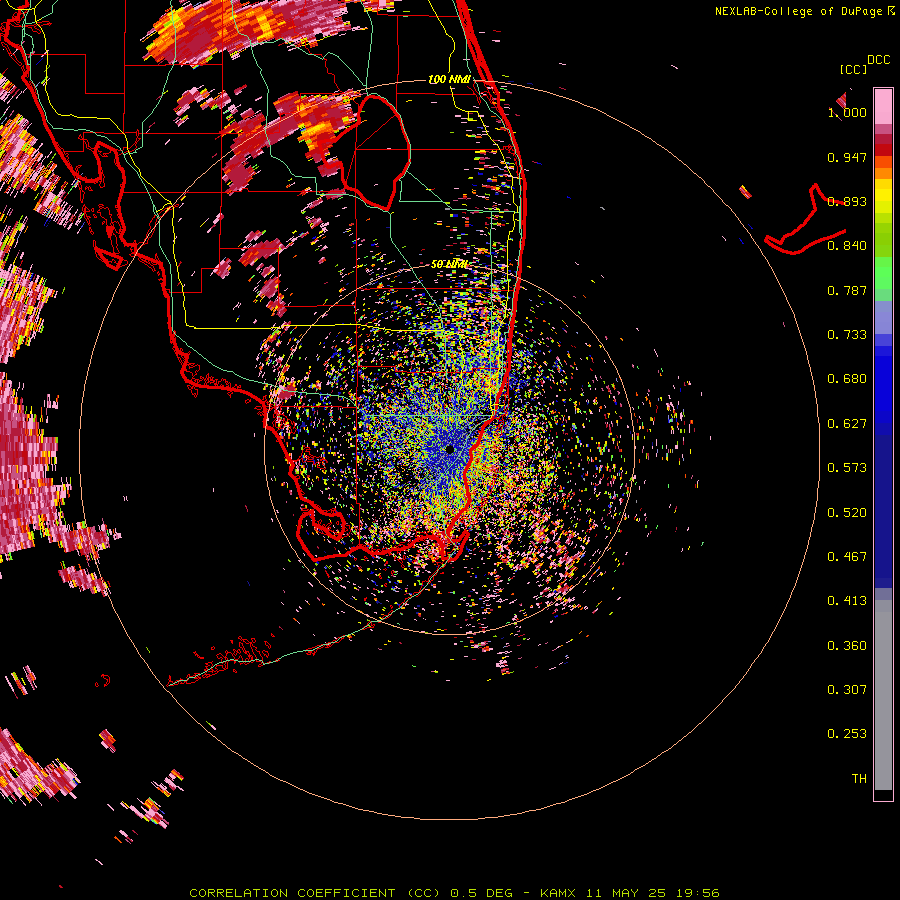The height and width of the screenshot is (900, 900).
Task: Click the 19:56 timestamp
Action: [698, 893]
